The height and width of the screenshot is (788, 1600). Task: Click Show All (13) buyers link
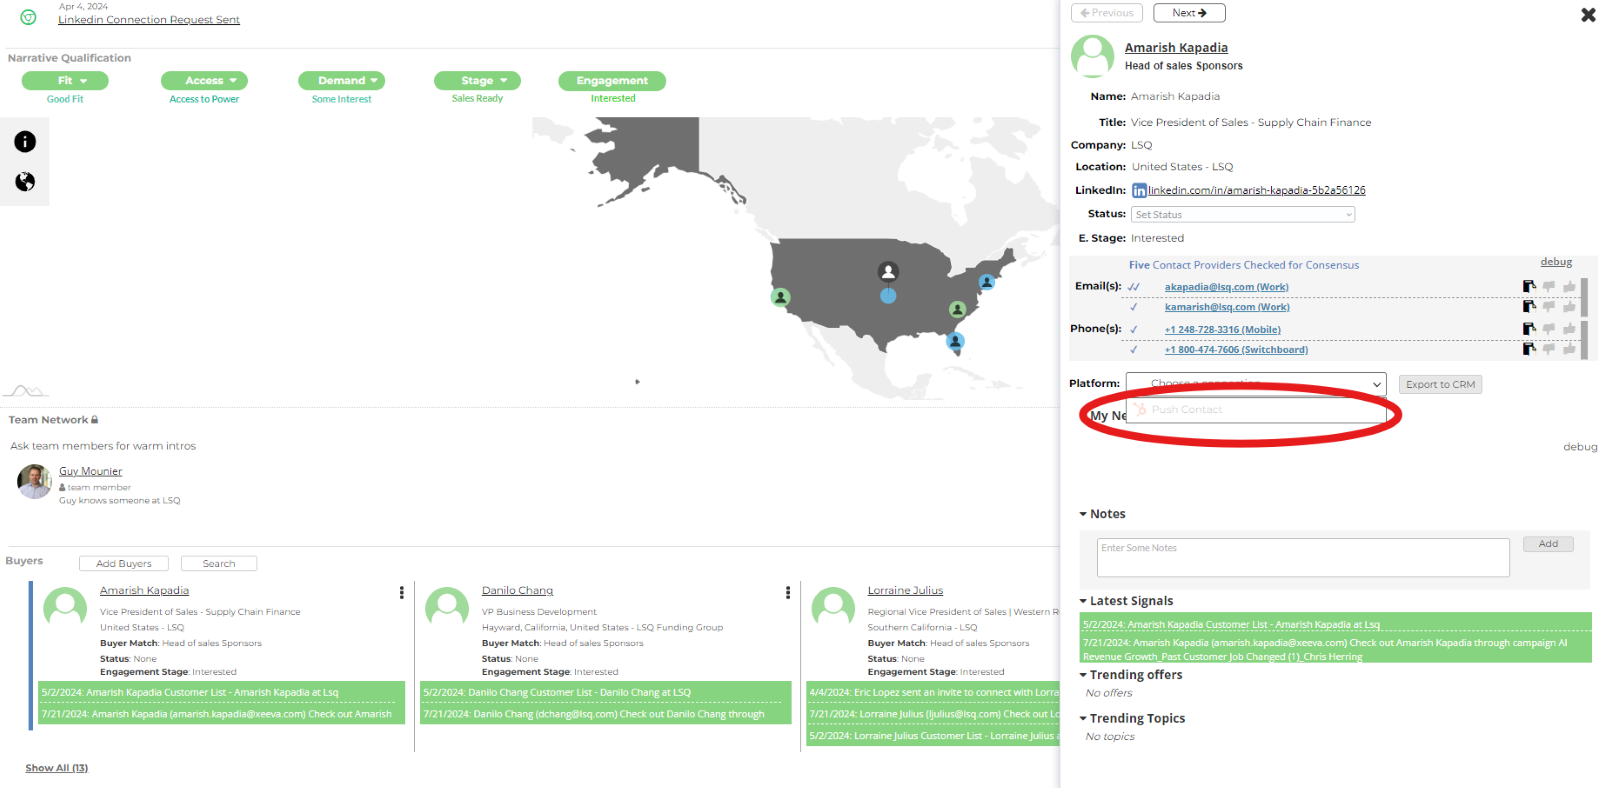pyautogui.click(x=56, y=768)
